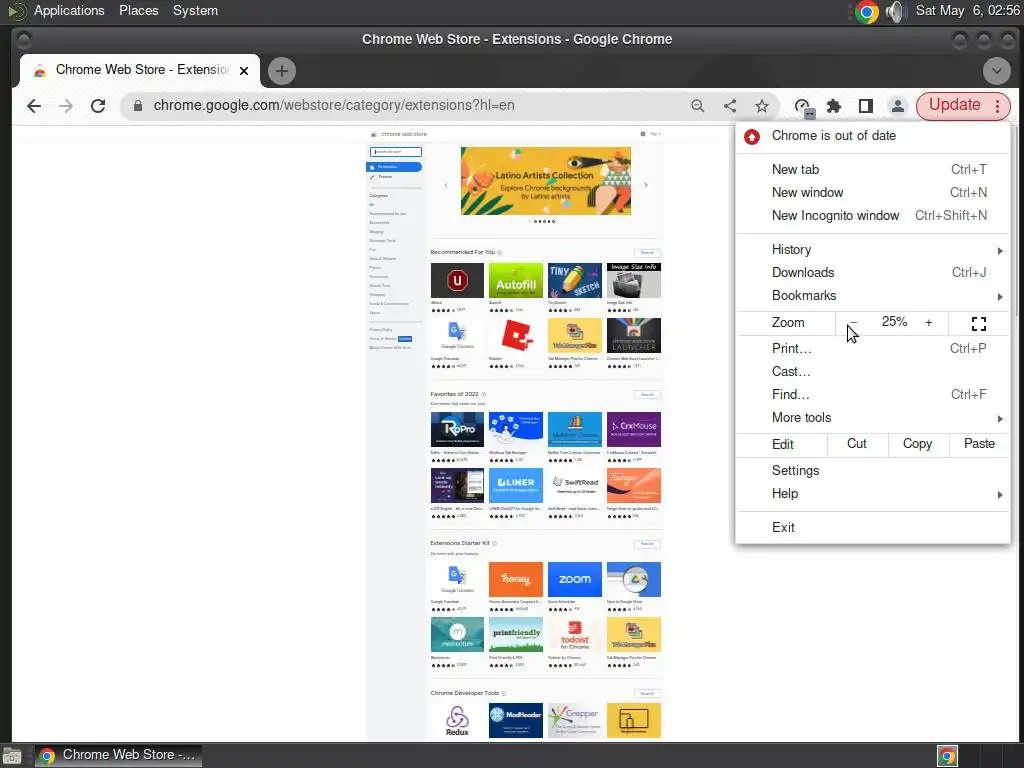
Task: Open the profile avatar icon
Action: click(x=898, y=106)
